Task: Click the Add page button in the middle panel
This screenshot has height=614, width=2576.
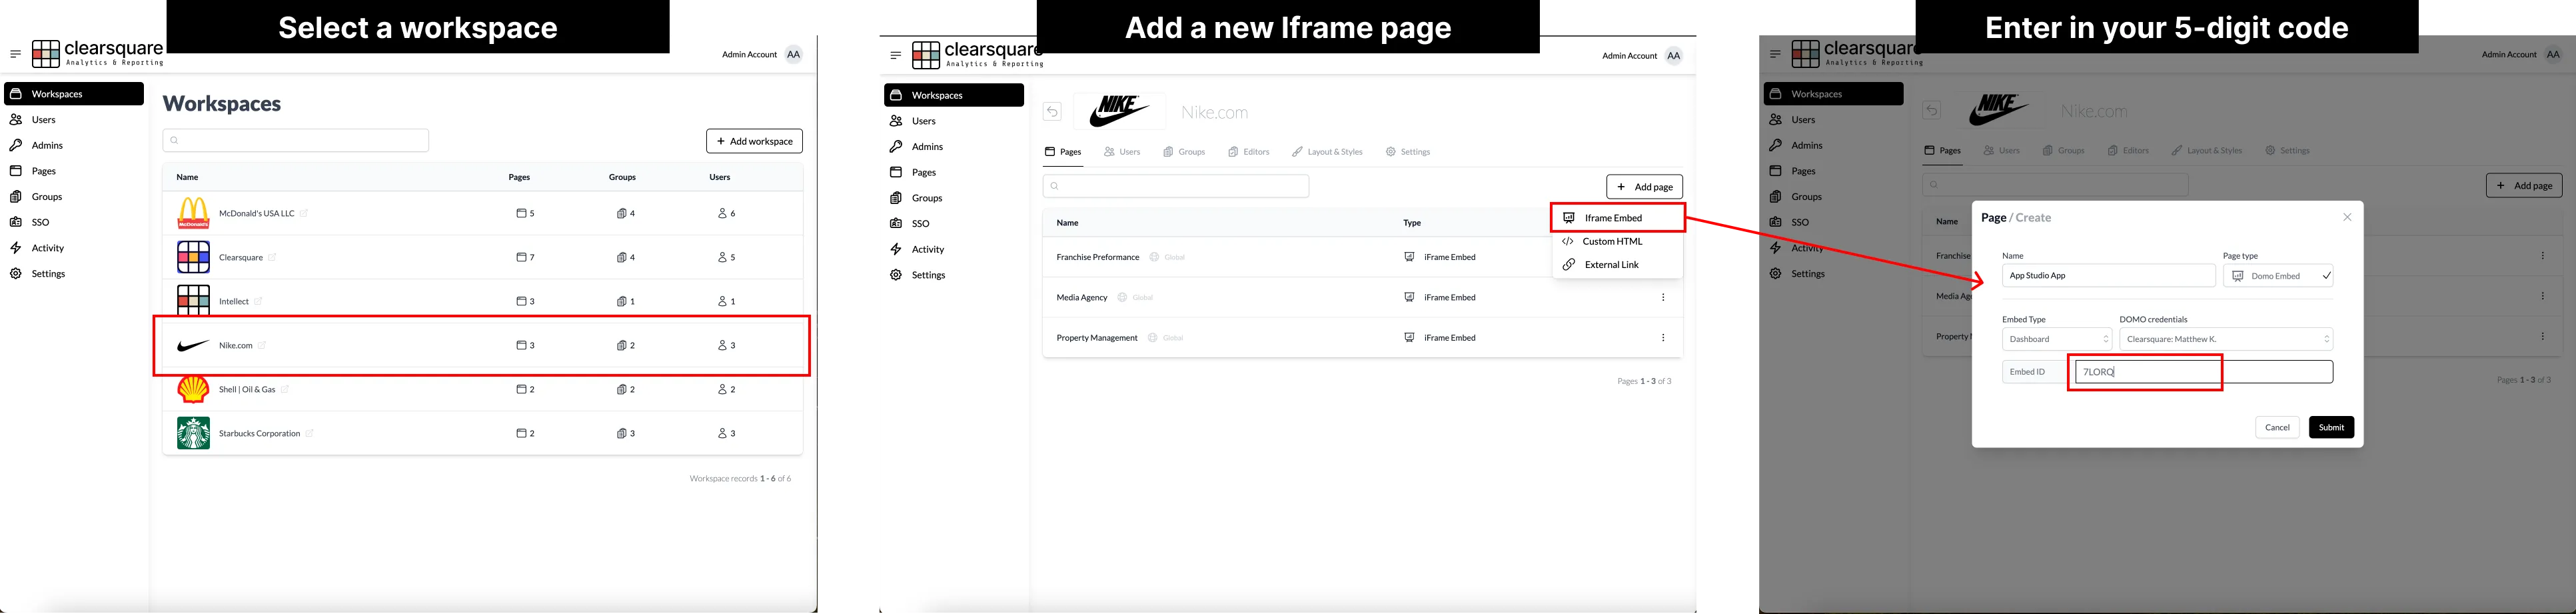Action: click(1644, 187)
